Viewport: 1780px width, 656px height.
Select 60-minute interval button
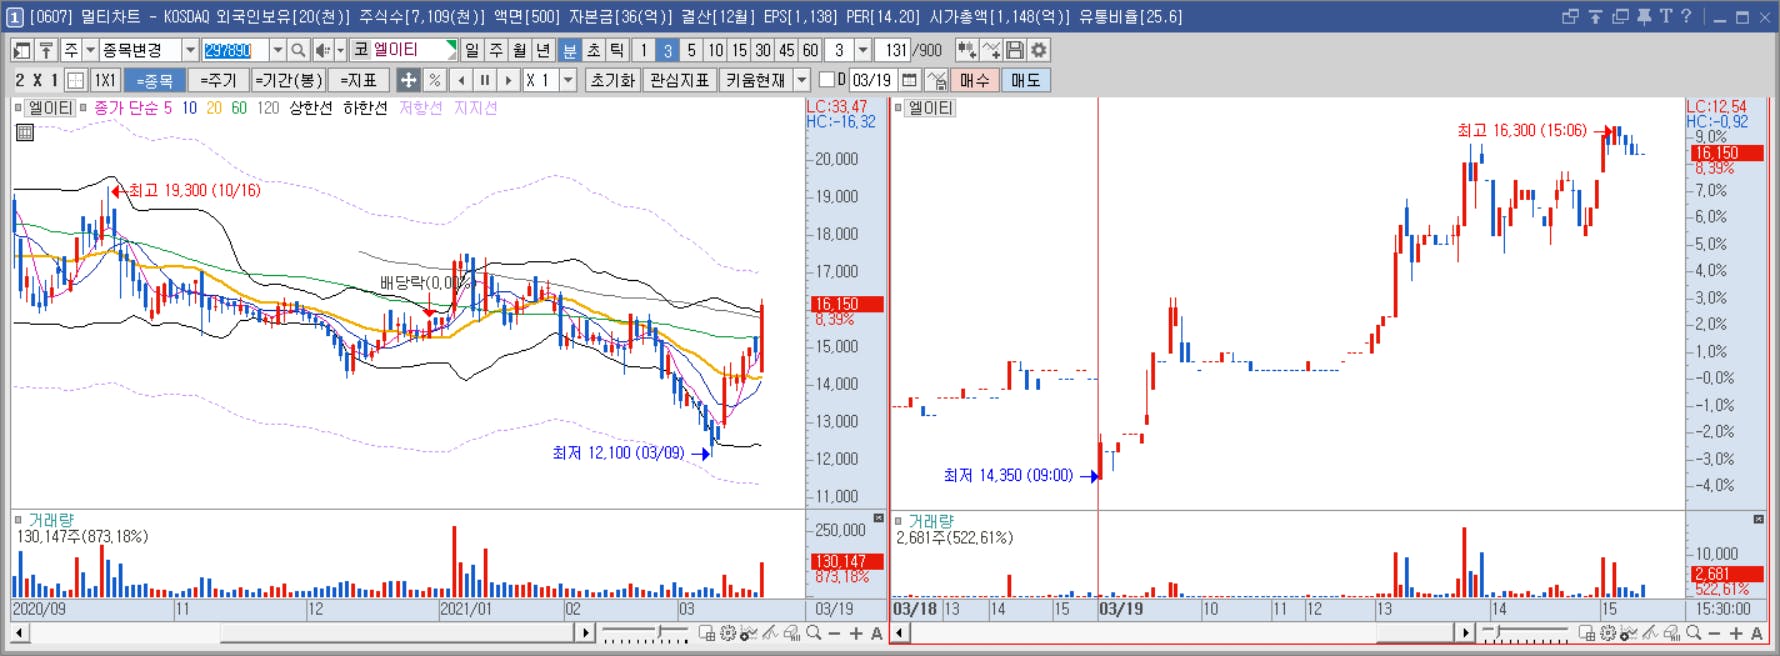click(811, 50)
